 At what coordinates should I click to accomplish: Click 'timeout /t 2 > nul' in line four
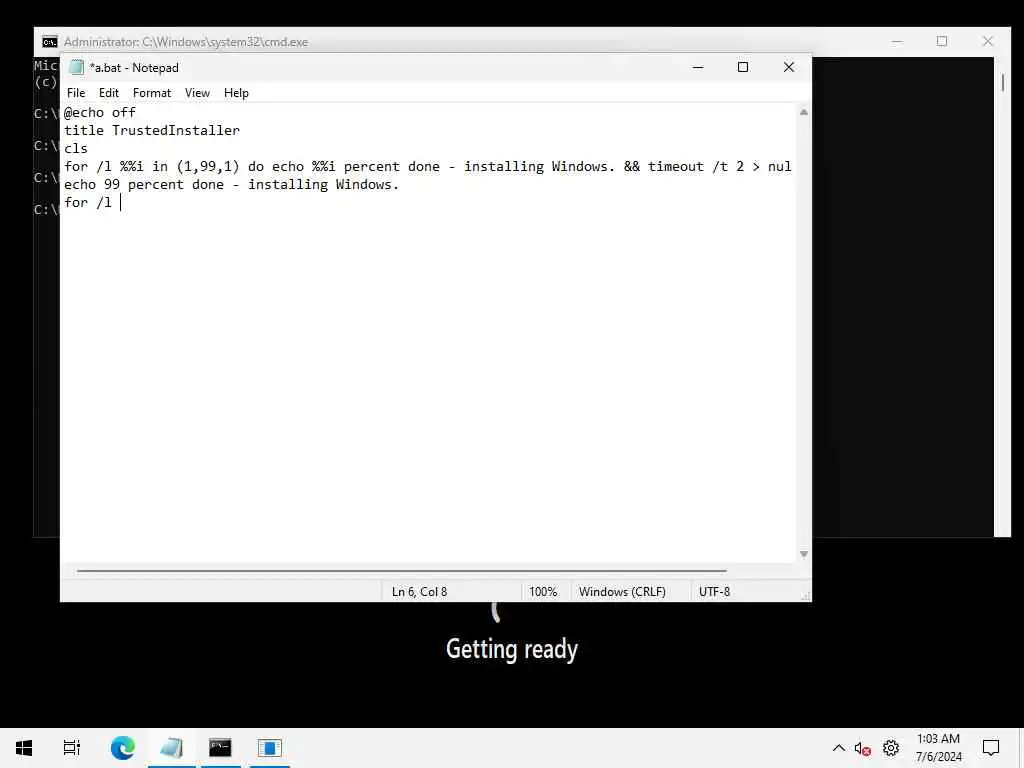[719, 167]
